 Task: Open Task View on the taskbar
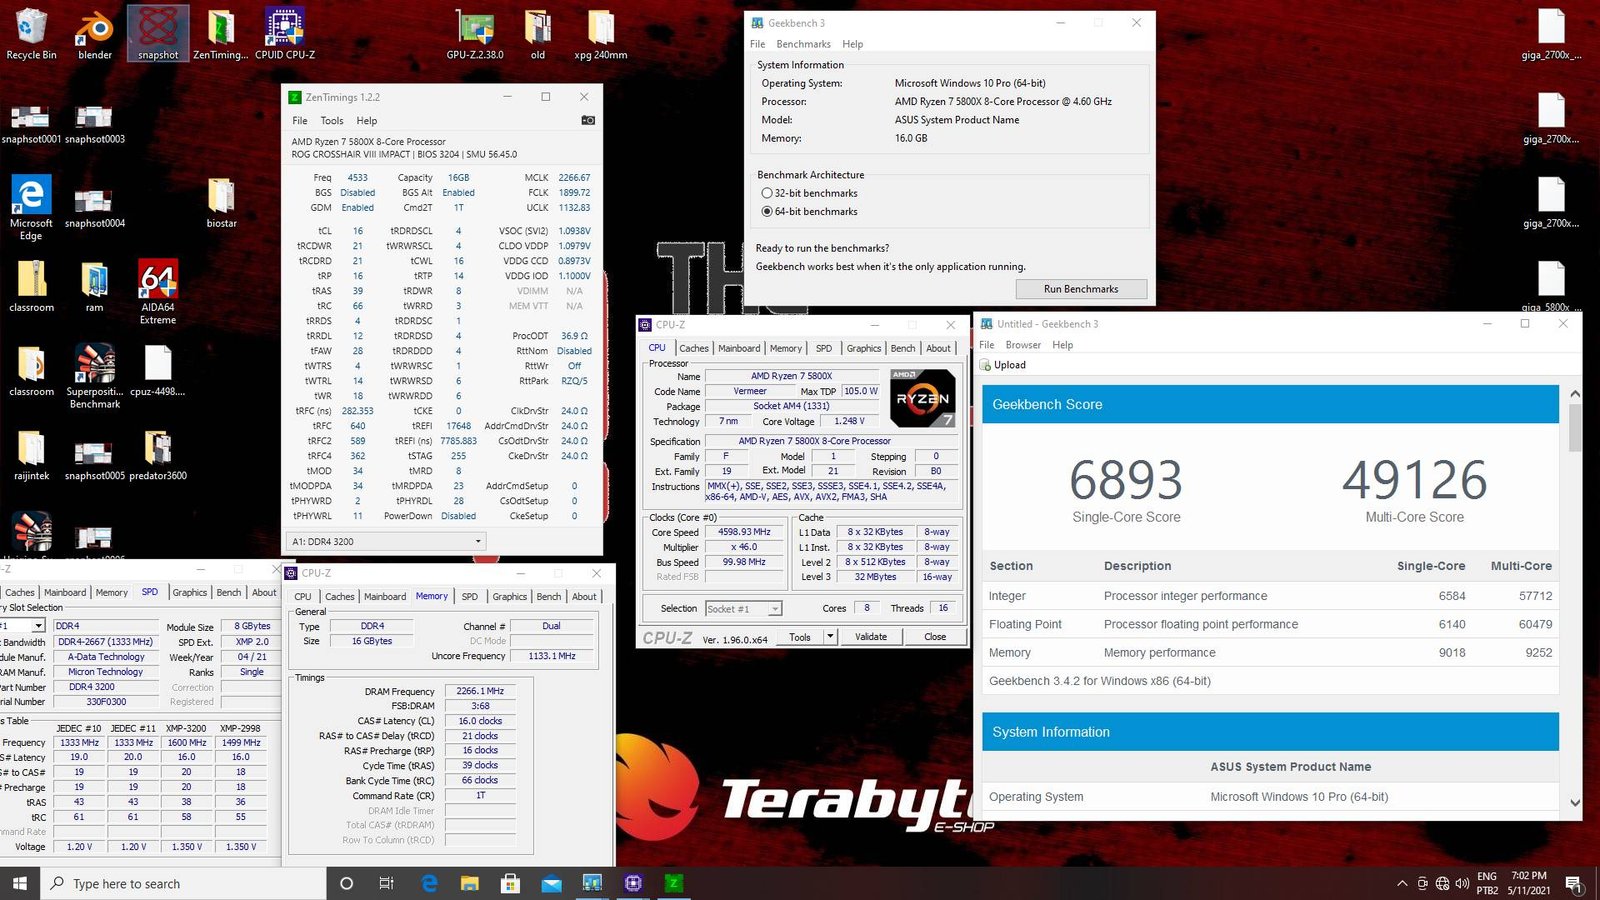(387, 883)
